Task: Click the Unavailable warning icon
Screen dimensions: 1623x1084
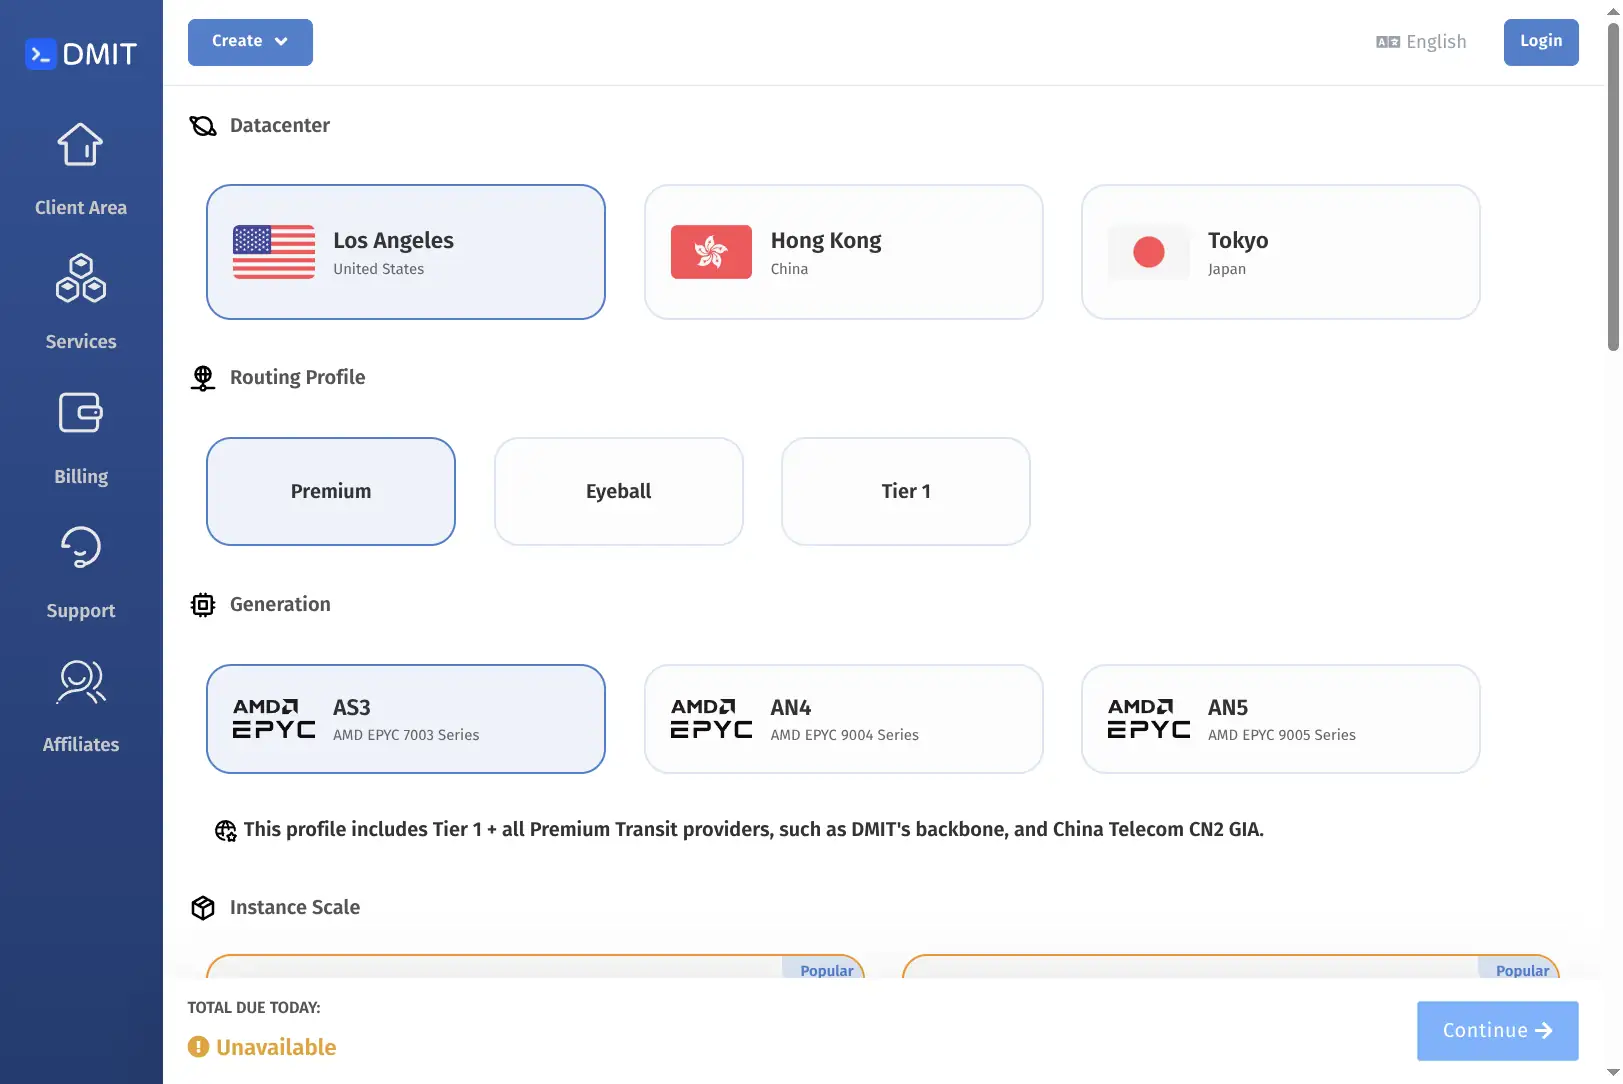Action: [198, 1047]
